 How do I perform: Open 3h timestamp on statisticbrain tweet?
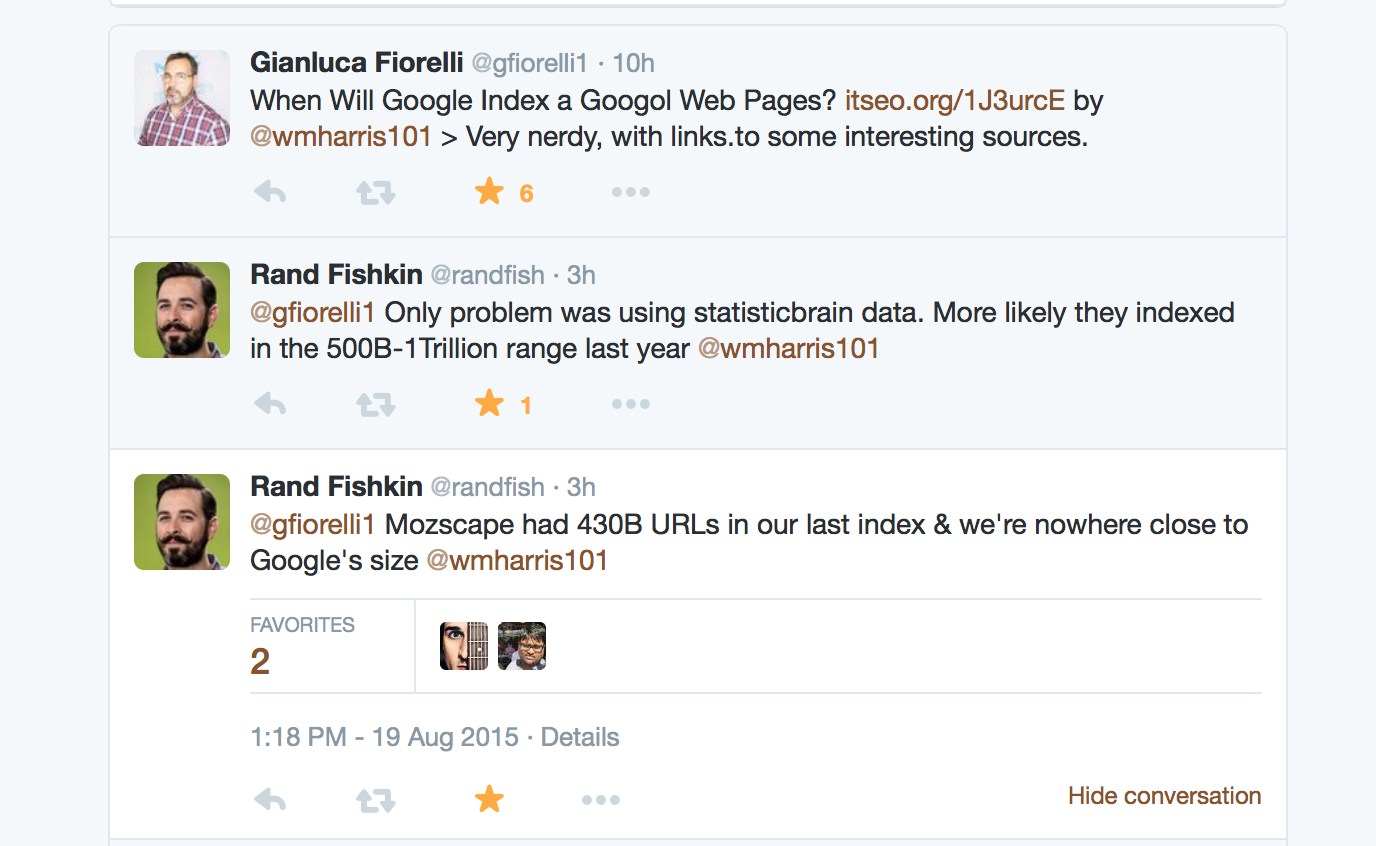click(x=581, y=276)
